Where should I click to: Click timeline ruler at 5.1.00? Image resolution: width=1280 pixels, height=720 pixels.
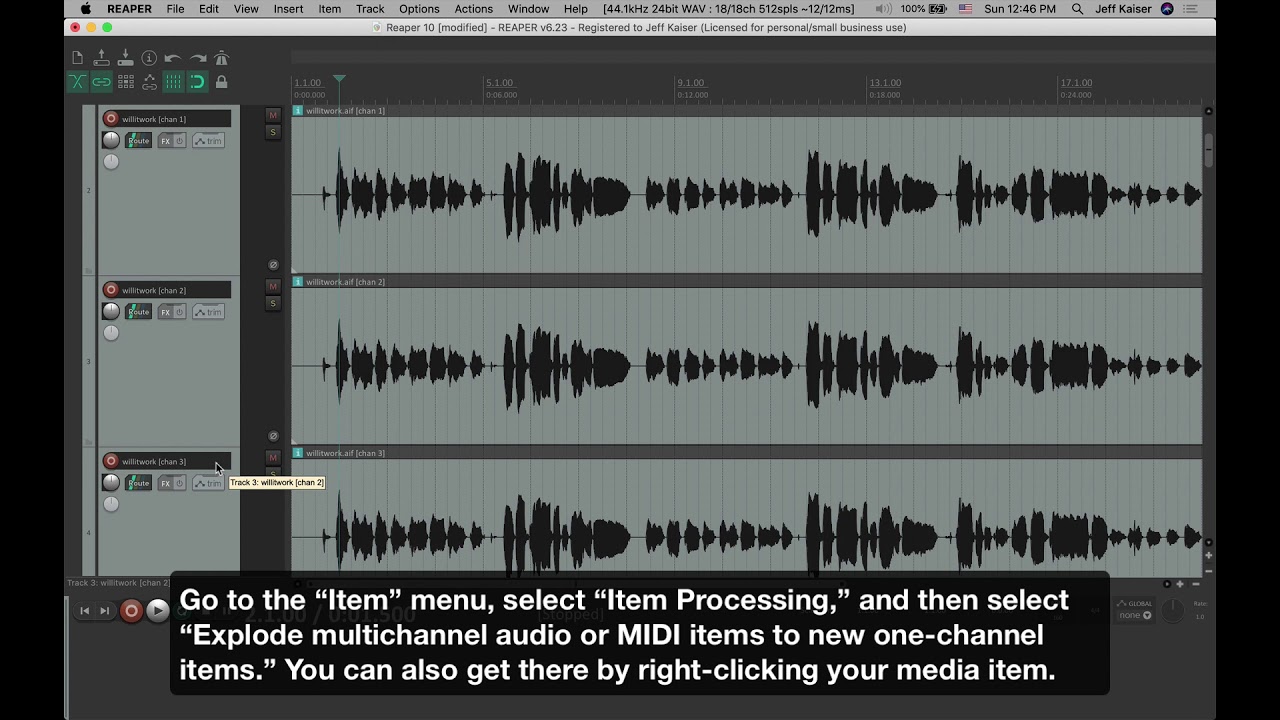tap(499, 83)
